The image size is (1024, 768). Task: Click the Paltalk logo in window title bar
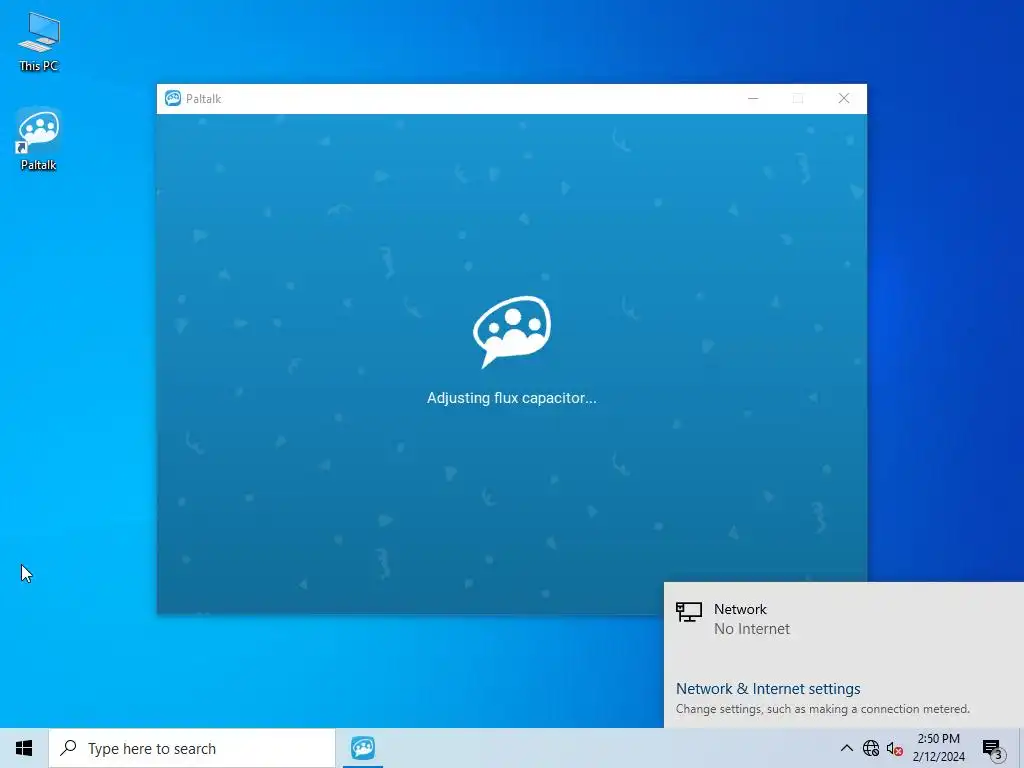pyautogui.click(x=173, y=99)
